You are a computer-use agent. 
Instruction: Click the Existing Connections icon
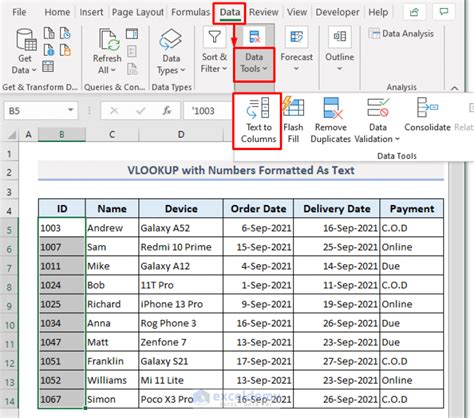(x=65, y=50)
